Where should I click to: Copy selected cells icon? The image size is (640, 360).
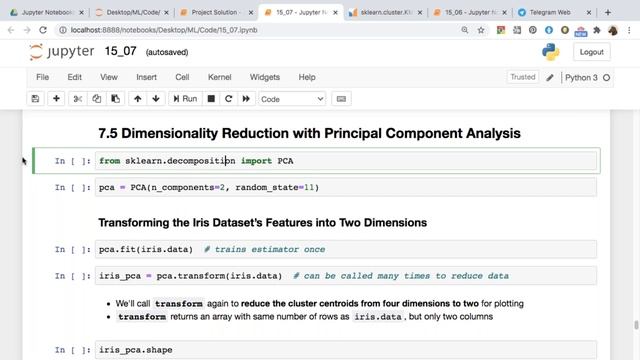tap(96, 99)
